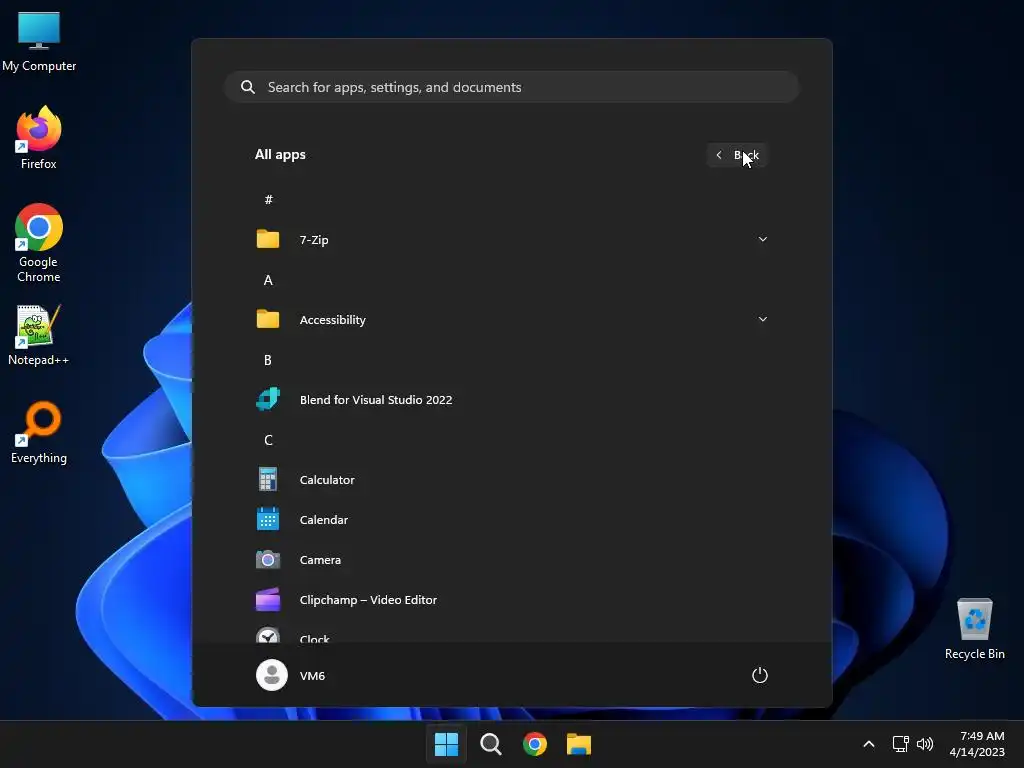This screenshot has width=1024, height=768.
Task: Click the VM6 user avatar
Action: tap(272, 675)
